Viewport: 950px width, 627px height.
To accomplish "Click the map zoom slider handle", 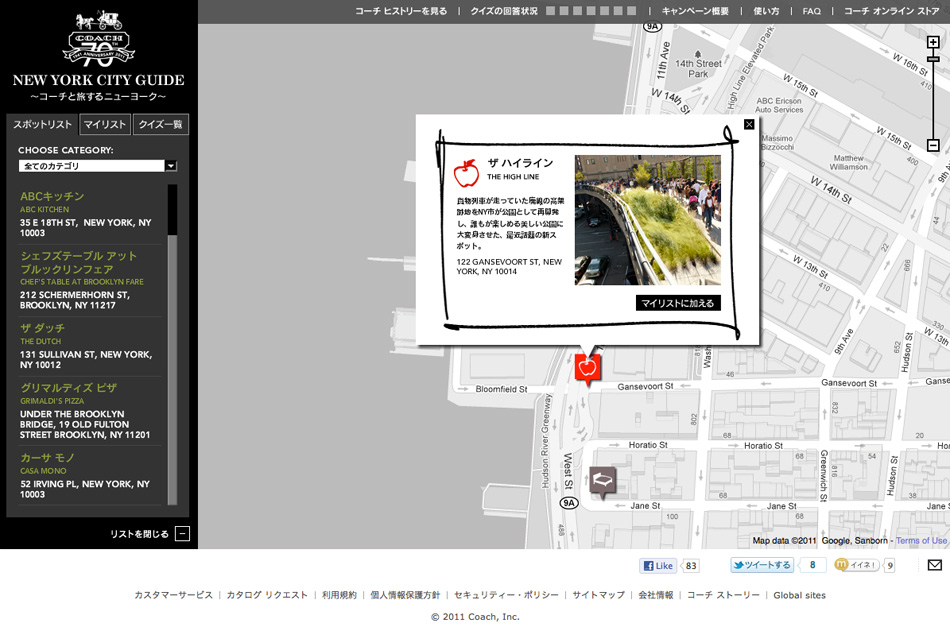I will coord(933,59).
